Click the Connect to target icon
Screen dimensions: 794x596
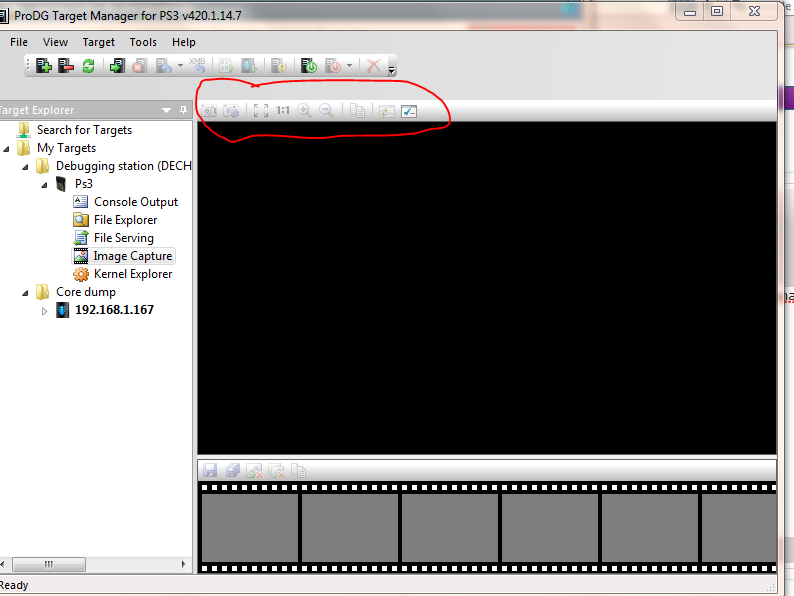[117, 66]
